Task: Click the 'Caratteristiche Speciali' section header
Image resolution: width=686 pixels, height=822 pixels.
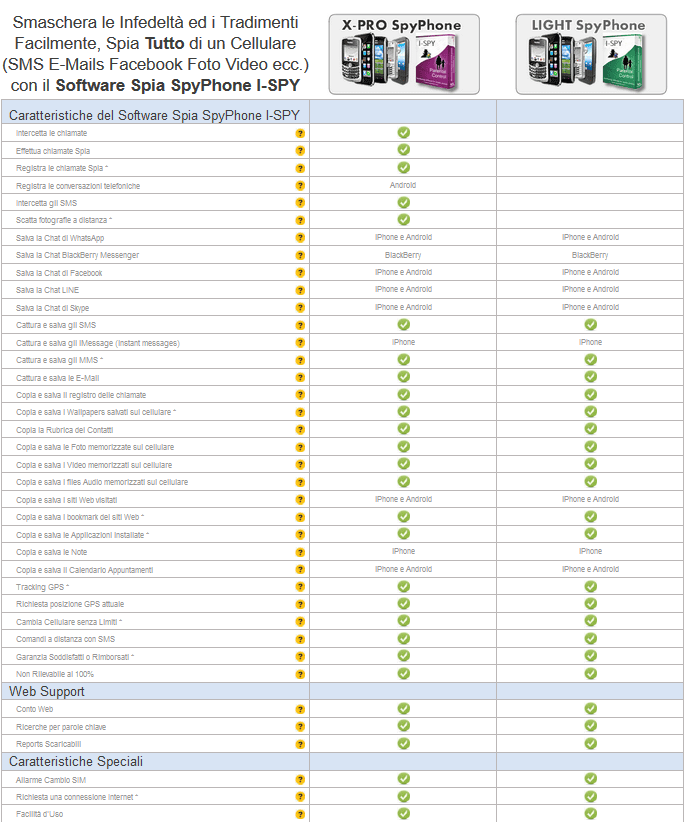Action: [x=76, y=761]
